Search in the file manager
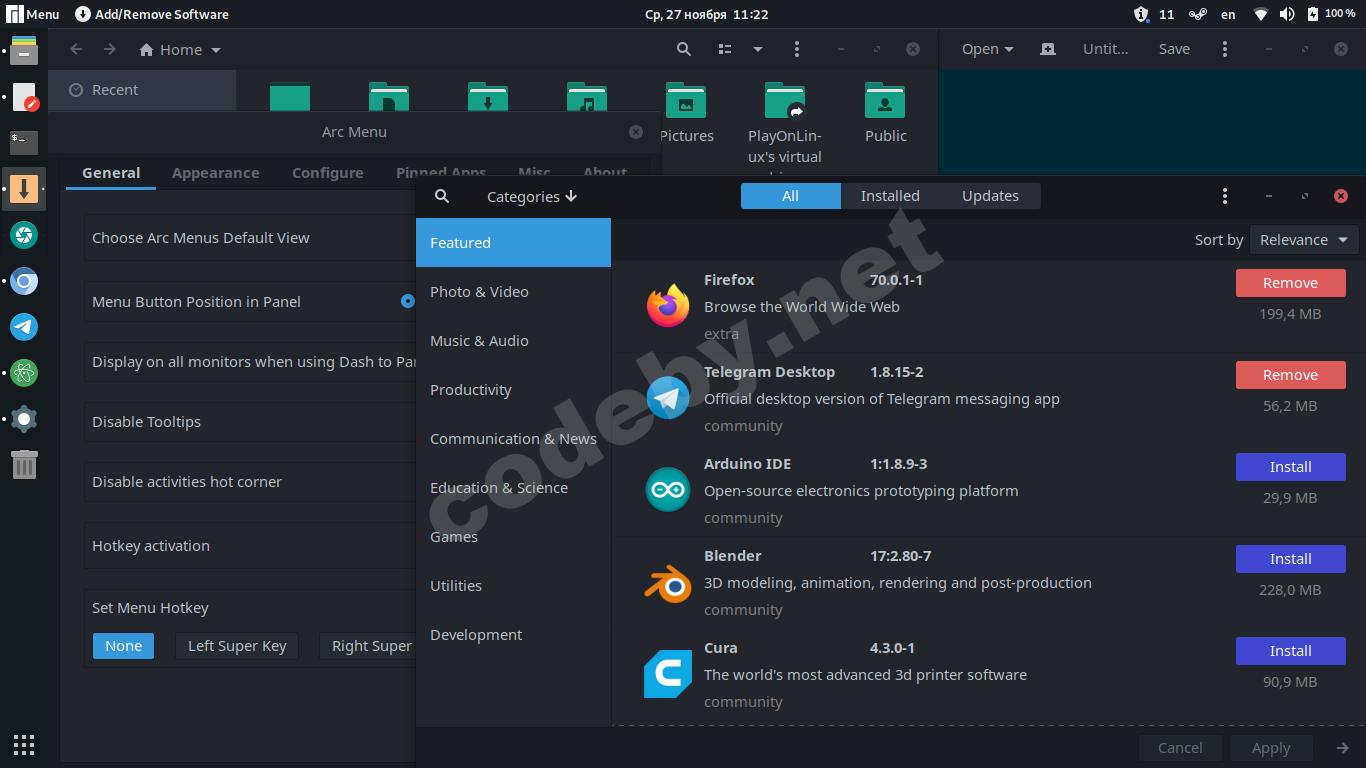The image size is (1366, 768). 684,49
